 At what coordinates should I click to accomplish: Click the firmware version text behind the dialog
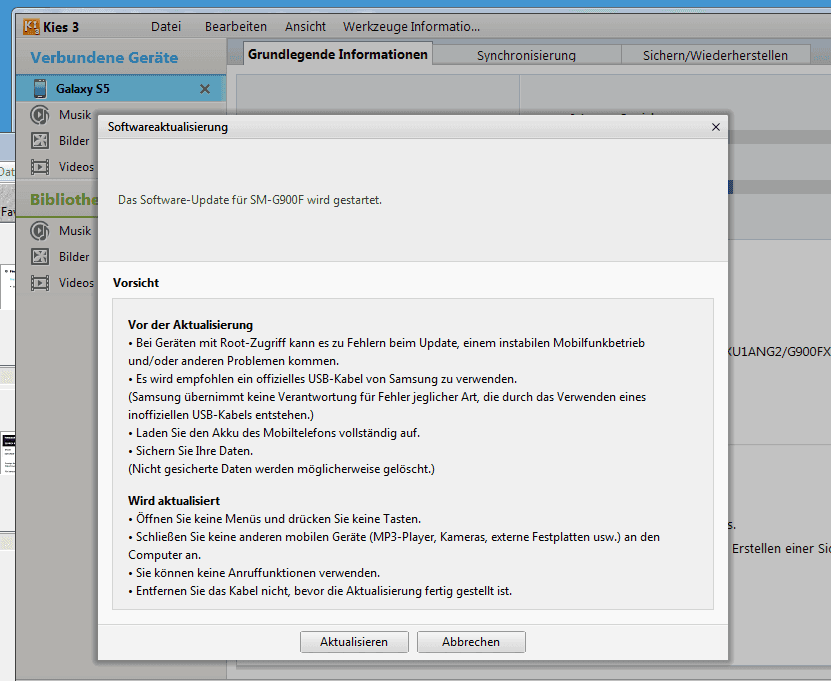[779, 351]
